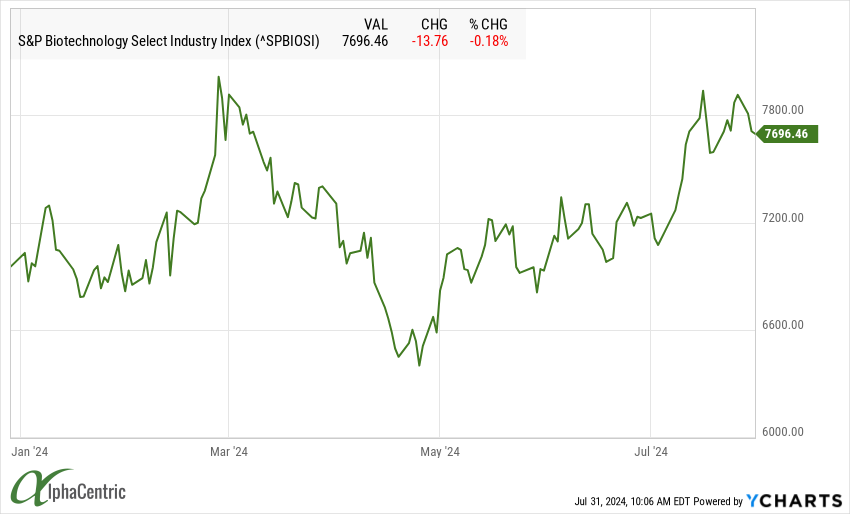Click the 7696.46 value in the legend

[365, 41]
